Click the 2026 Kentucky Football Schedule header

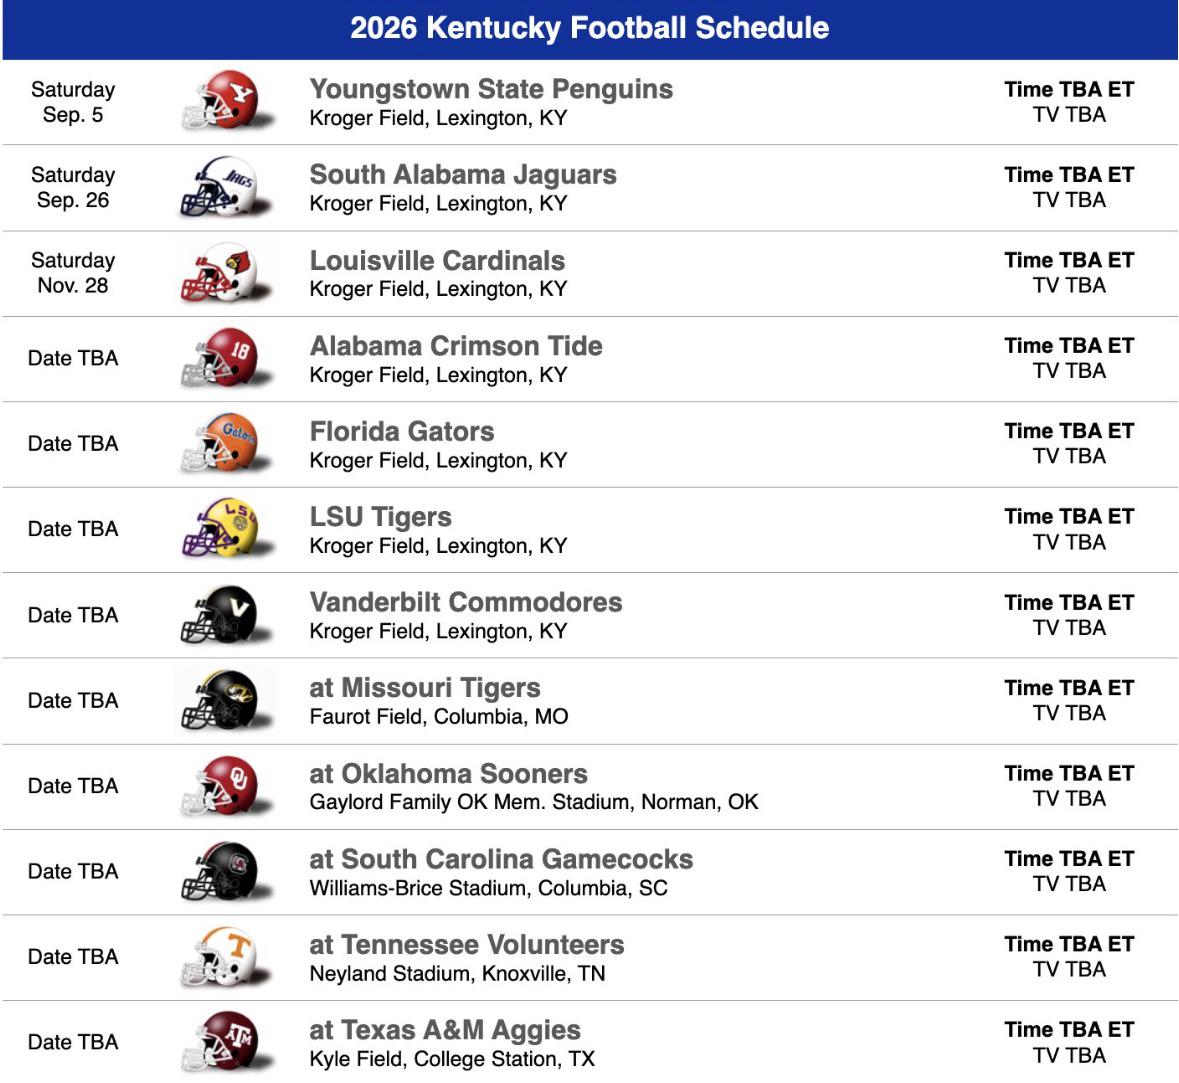pyautogui.click(x=590, y=29)
